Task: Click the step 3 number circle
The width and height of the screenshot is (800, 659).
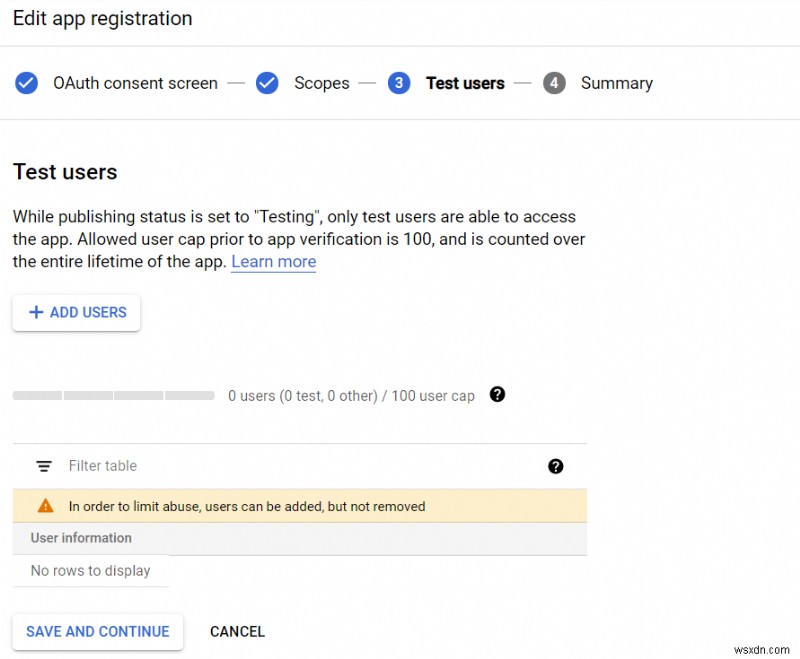Action: [x=399, y=83]
